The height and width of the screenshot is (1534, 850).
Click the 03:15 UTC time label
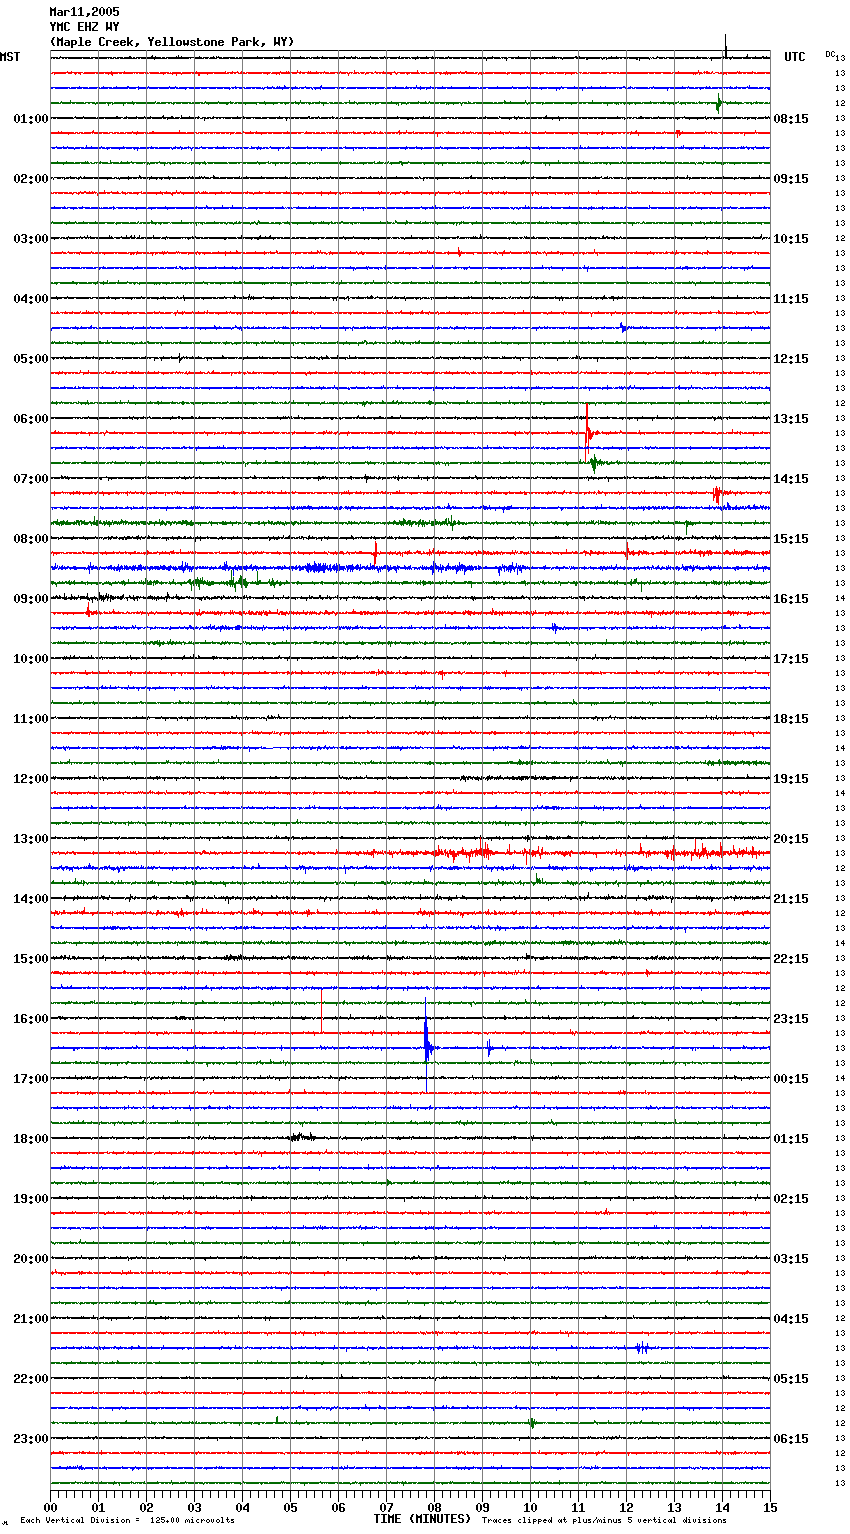(791, 1259)
